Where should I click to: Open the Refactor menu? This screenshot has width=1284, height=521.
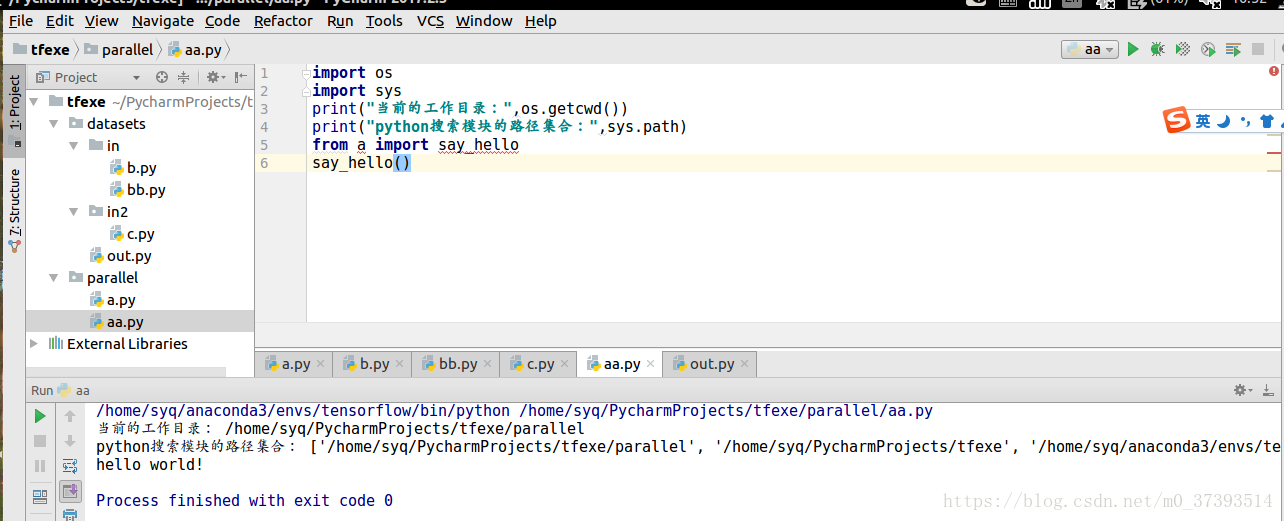pos(283,20)
